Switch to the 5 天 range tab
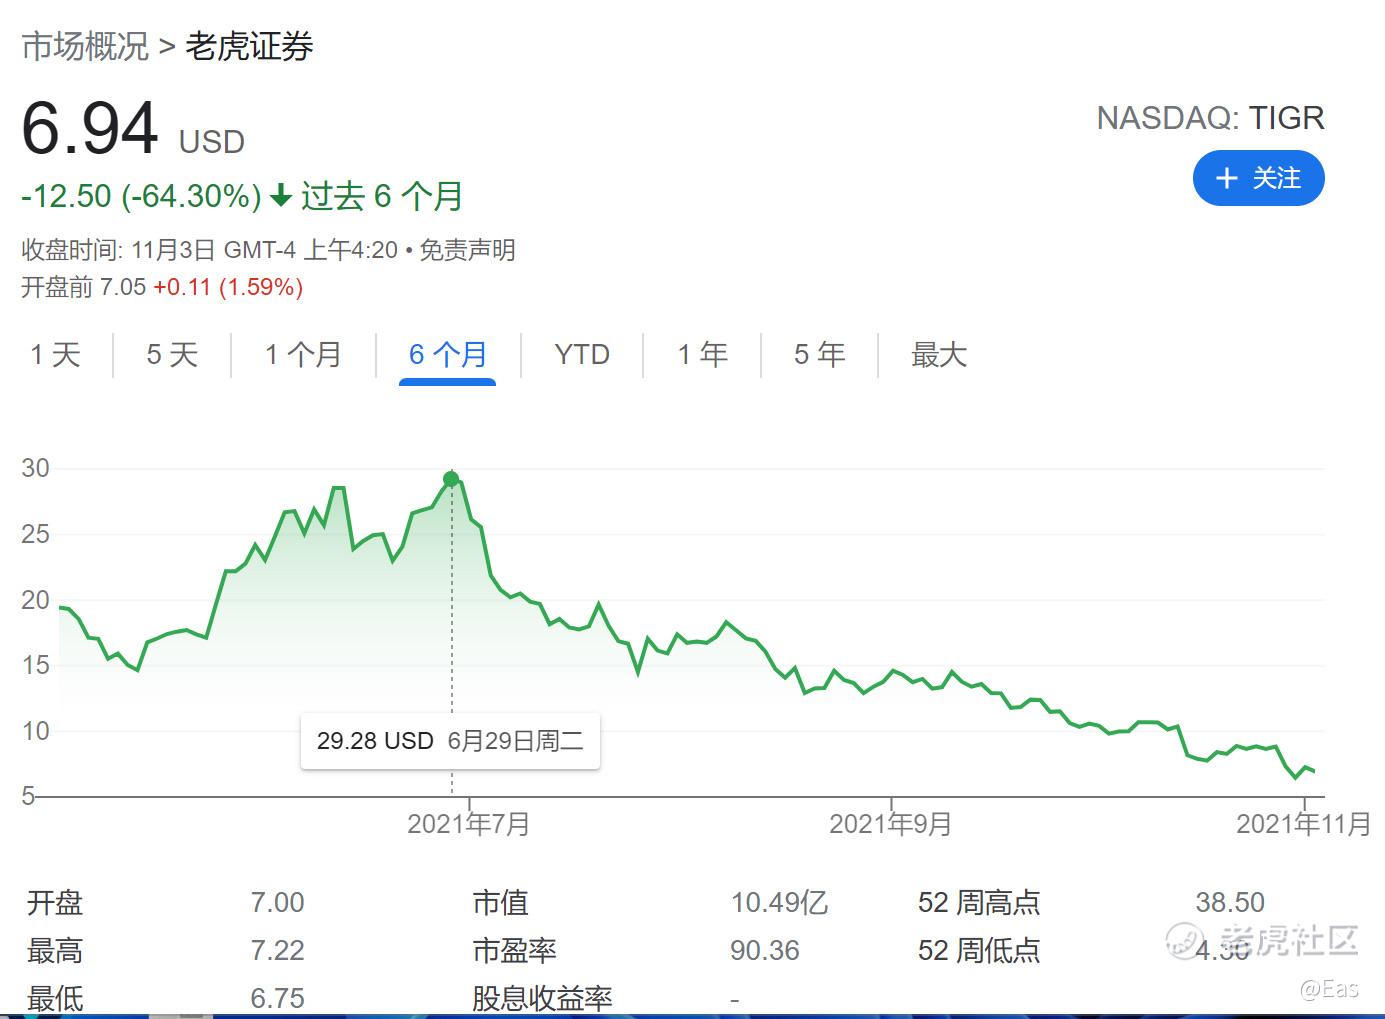 172,354
